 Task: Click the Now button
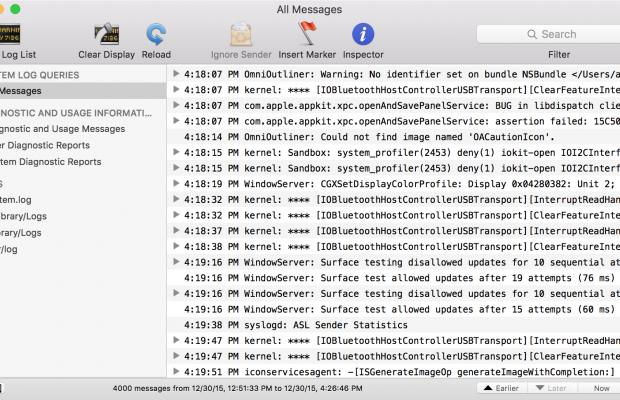tap(601, 387)
